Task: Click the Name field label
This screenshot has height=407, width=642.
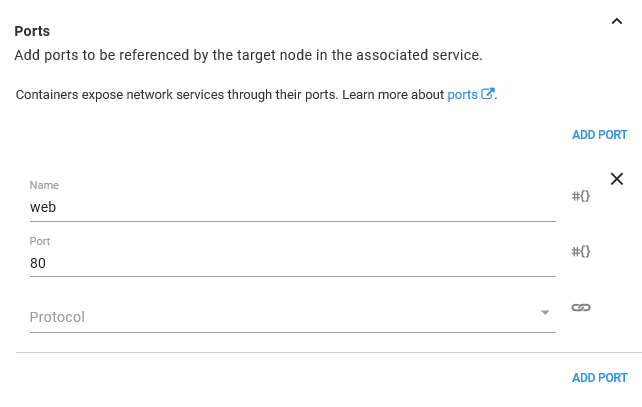Action: [44, 185]
